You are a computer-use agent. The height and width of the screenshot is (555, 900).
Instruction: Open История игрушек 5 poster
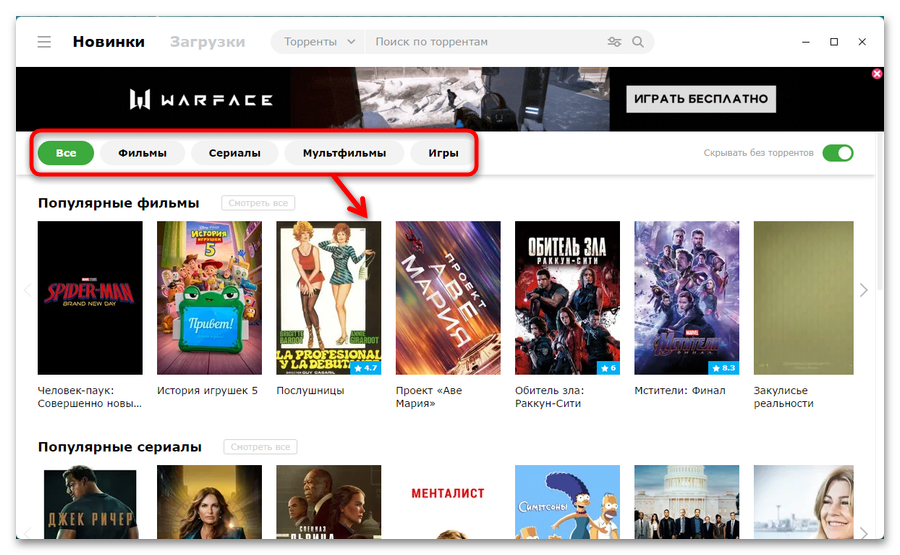coord(210,298)
